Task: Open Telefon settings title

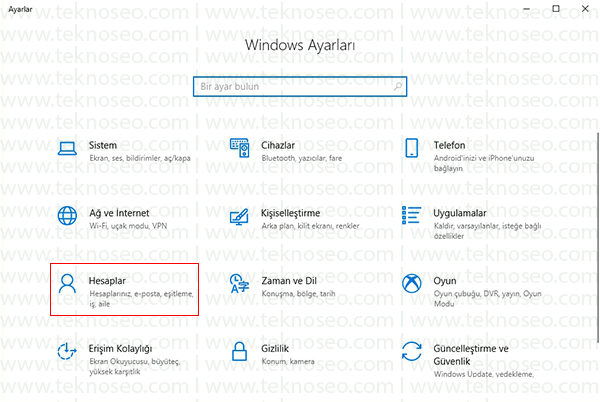Action: pos(449,145)
